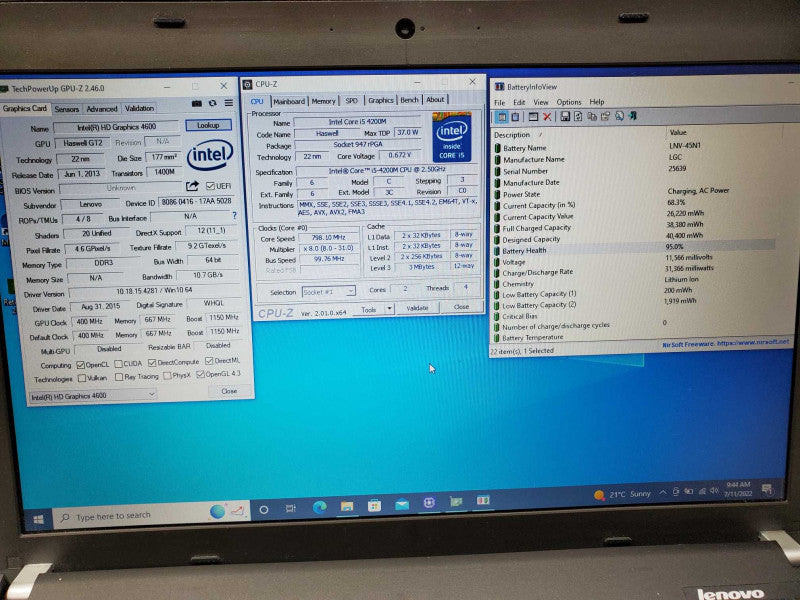Open the notification center icon

[x=767, y=490]
